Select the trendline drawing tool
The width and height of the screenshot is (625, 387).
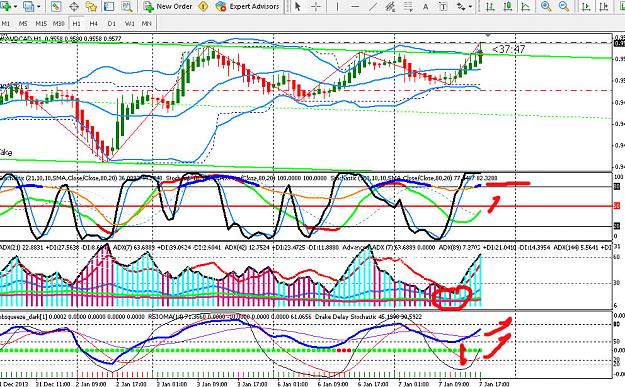[x=372, y=6]
